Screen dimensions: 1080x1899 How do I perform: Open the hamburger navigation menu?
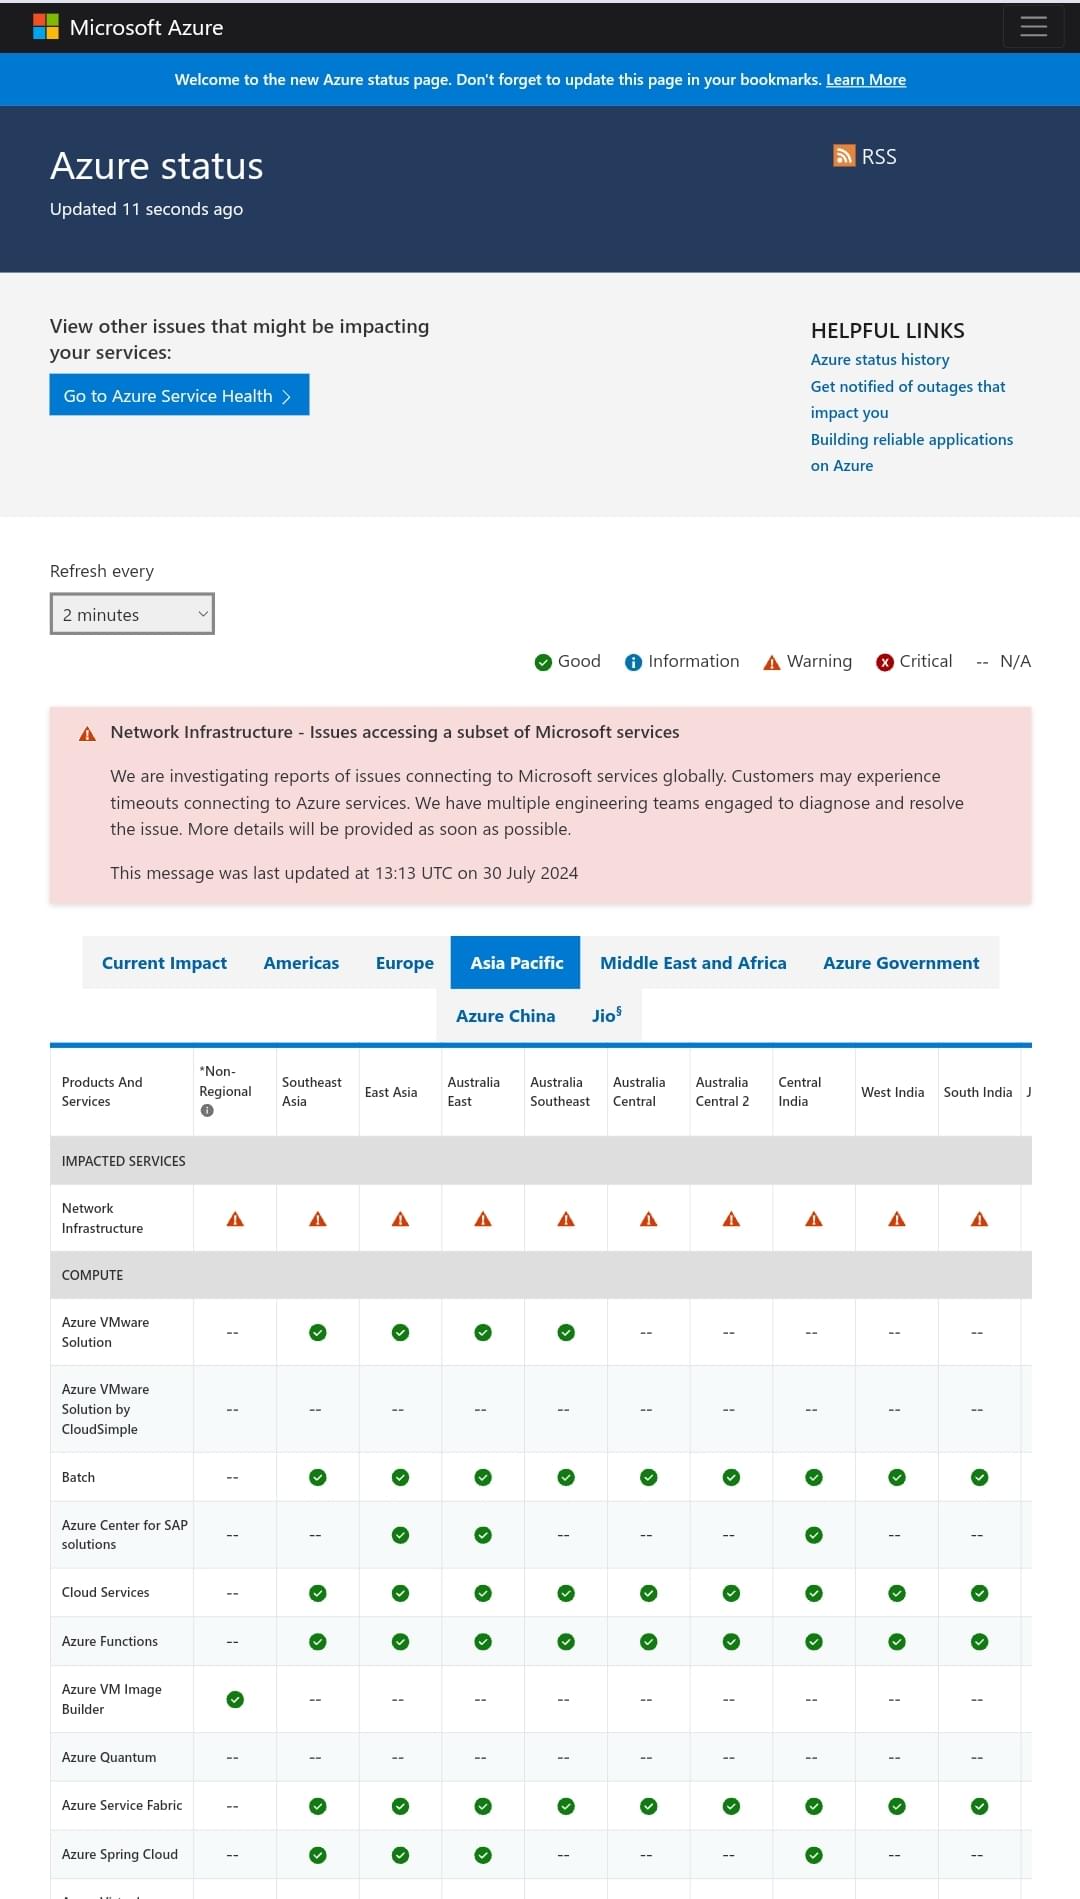tap(1033, 27)
